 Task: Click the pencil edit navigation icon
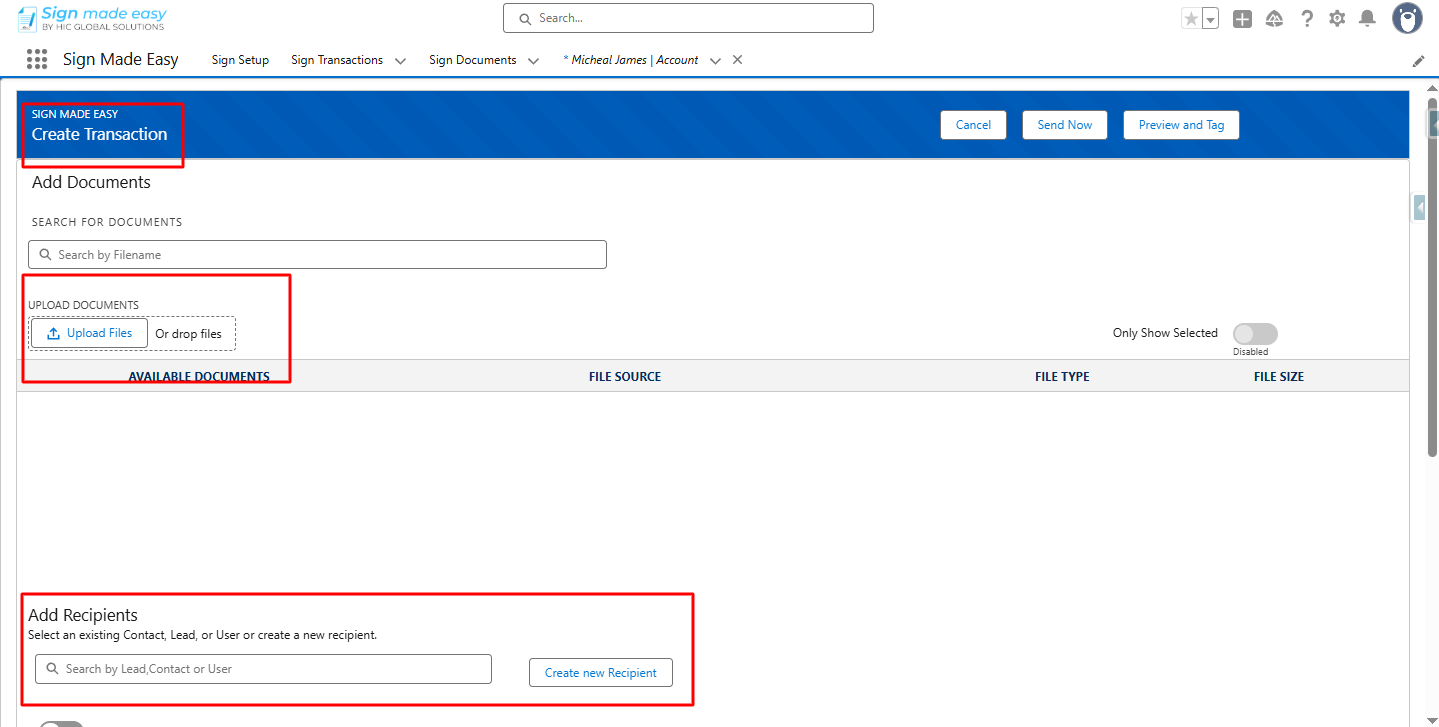[x=1418, y=61]
